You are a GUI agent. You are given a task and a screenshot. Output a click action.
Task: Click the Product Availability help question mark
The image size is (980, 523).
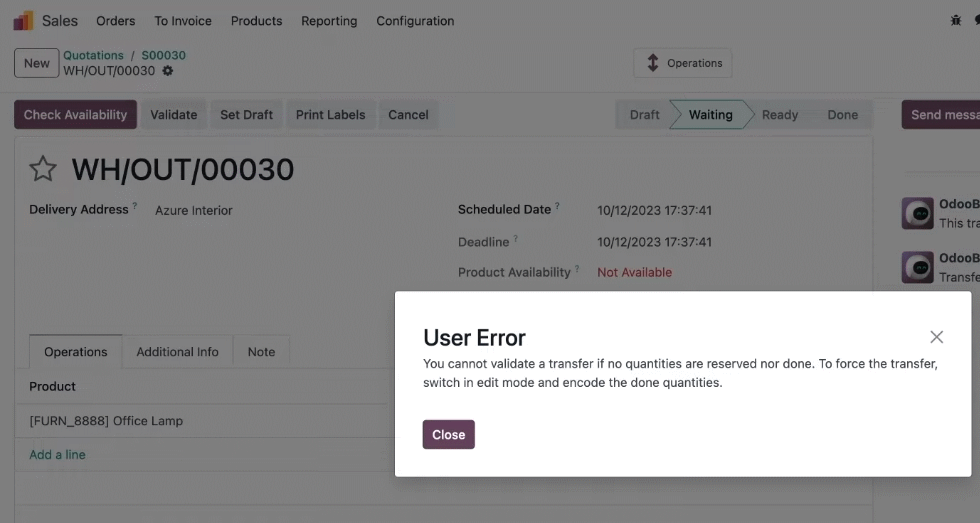[x=577, y=269]
